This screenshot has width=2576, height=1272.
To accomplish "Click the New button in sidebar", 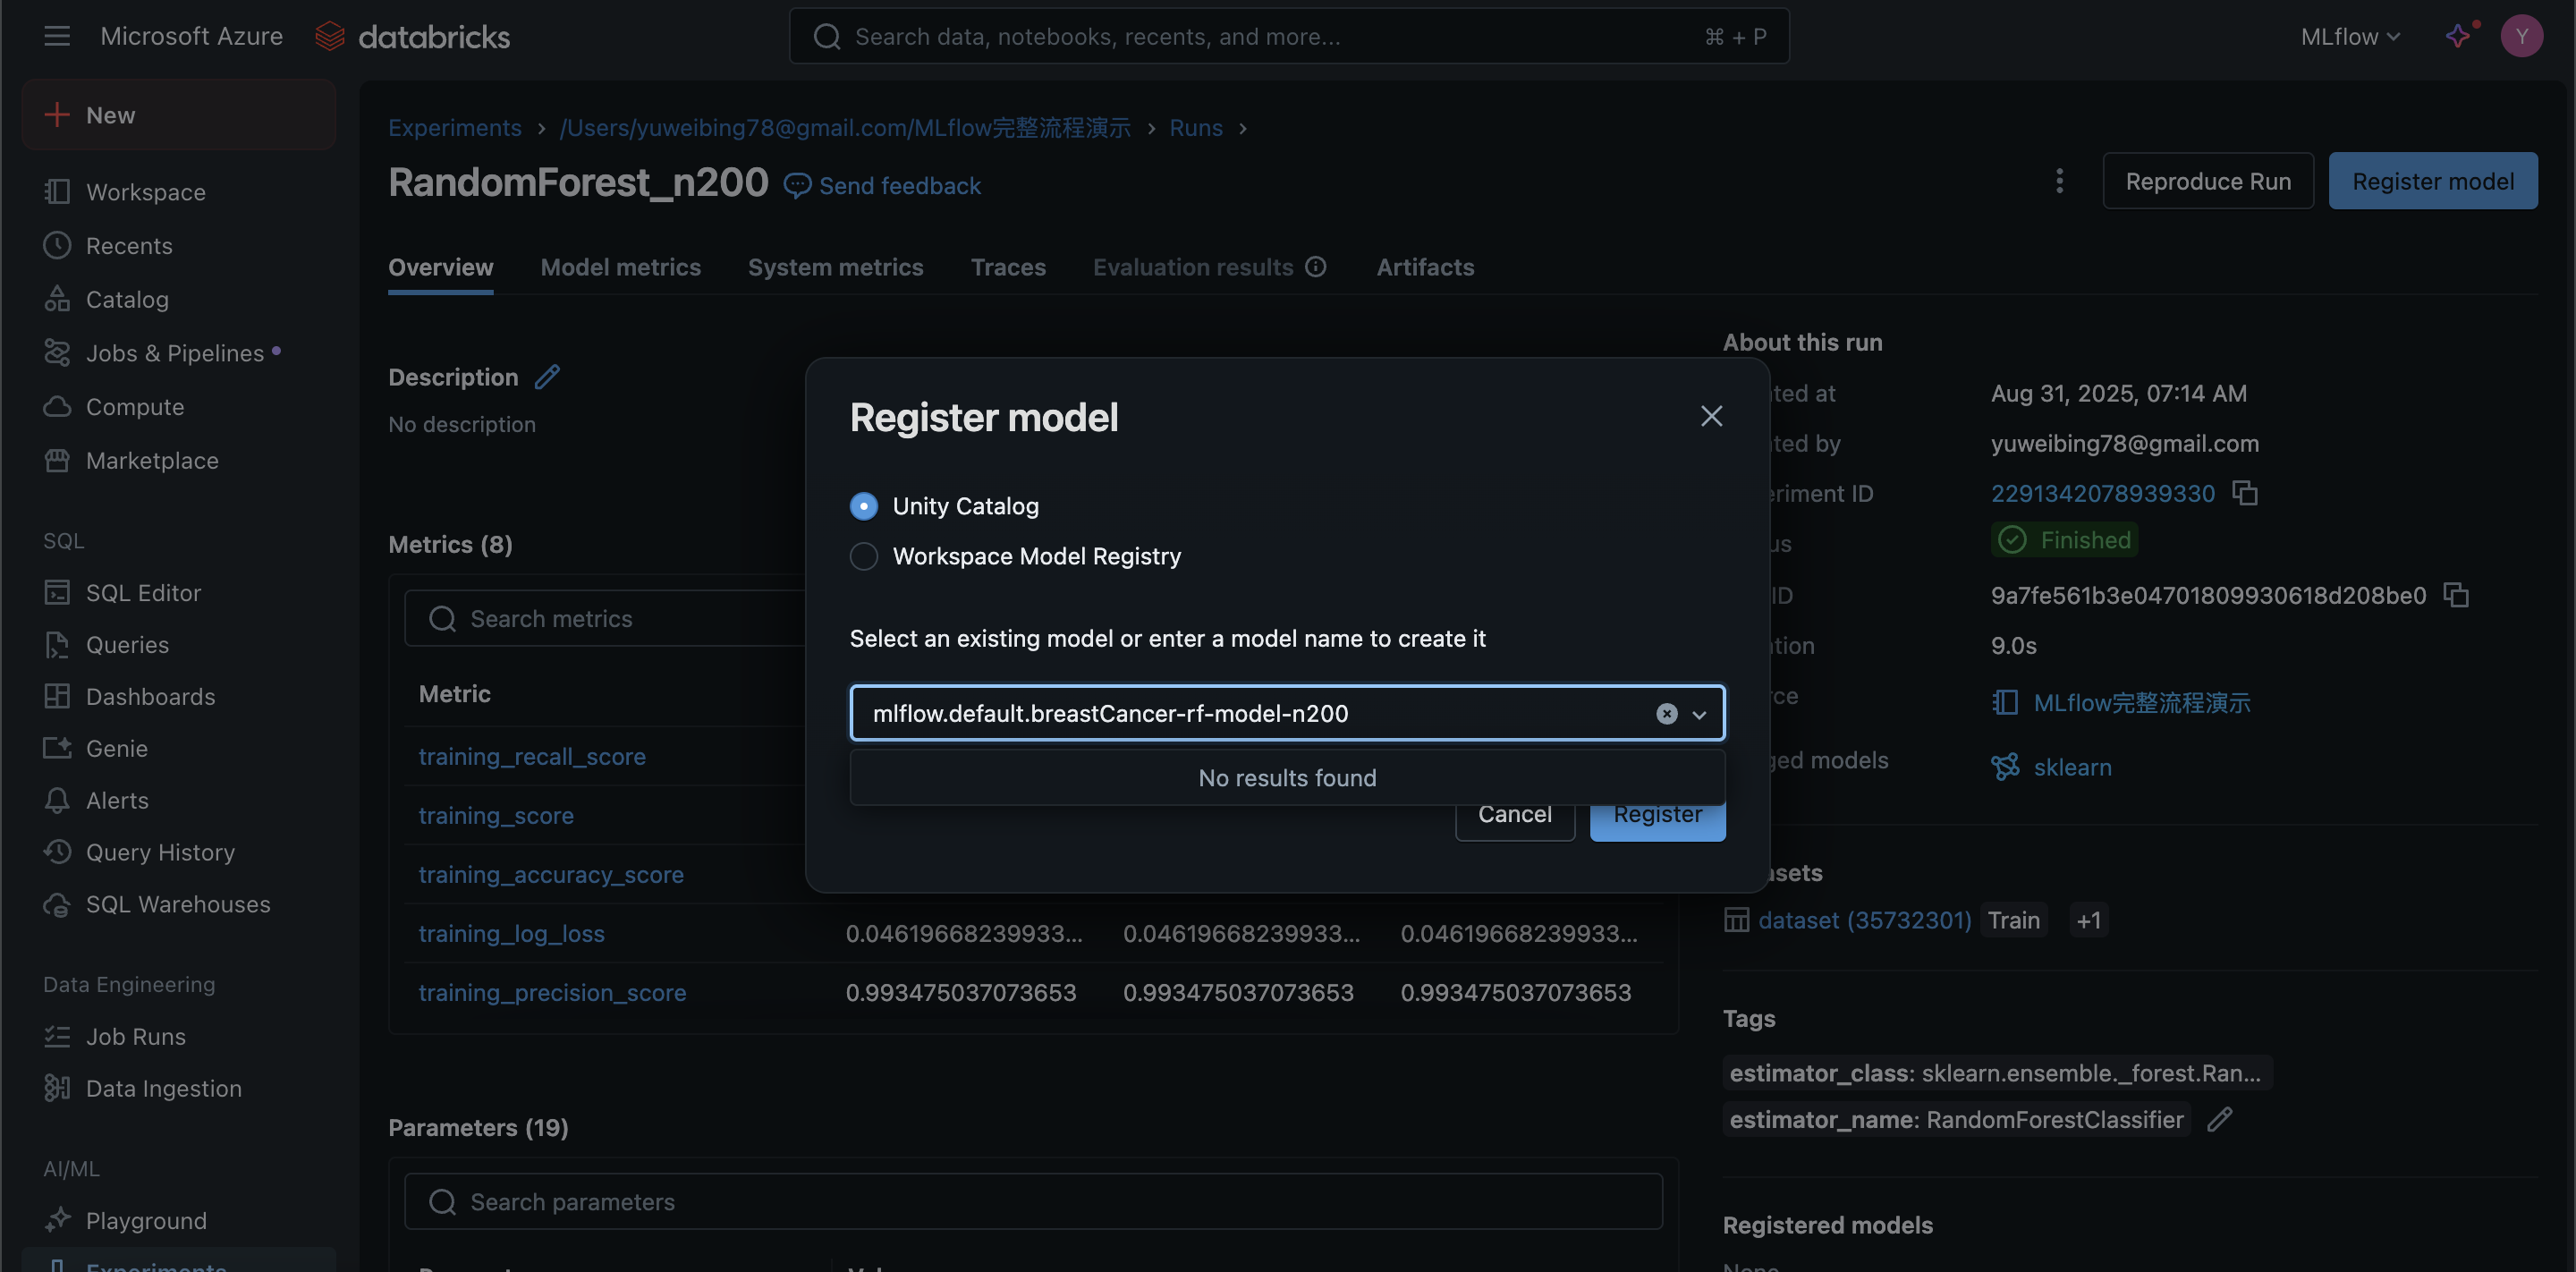I will (179, 115).
